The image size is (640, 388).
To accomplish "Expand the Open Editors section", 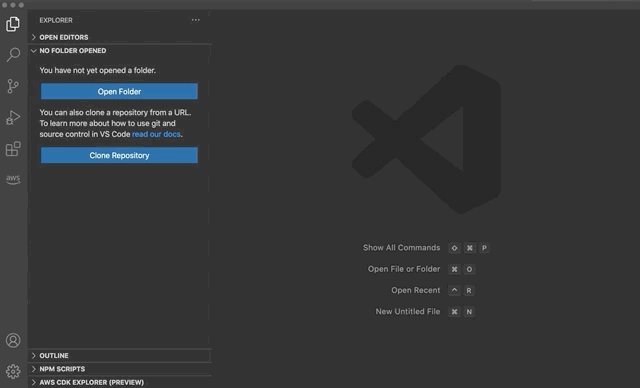I will pyautogui.click(x=119, y=37).
